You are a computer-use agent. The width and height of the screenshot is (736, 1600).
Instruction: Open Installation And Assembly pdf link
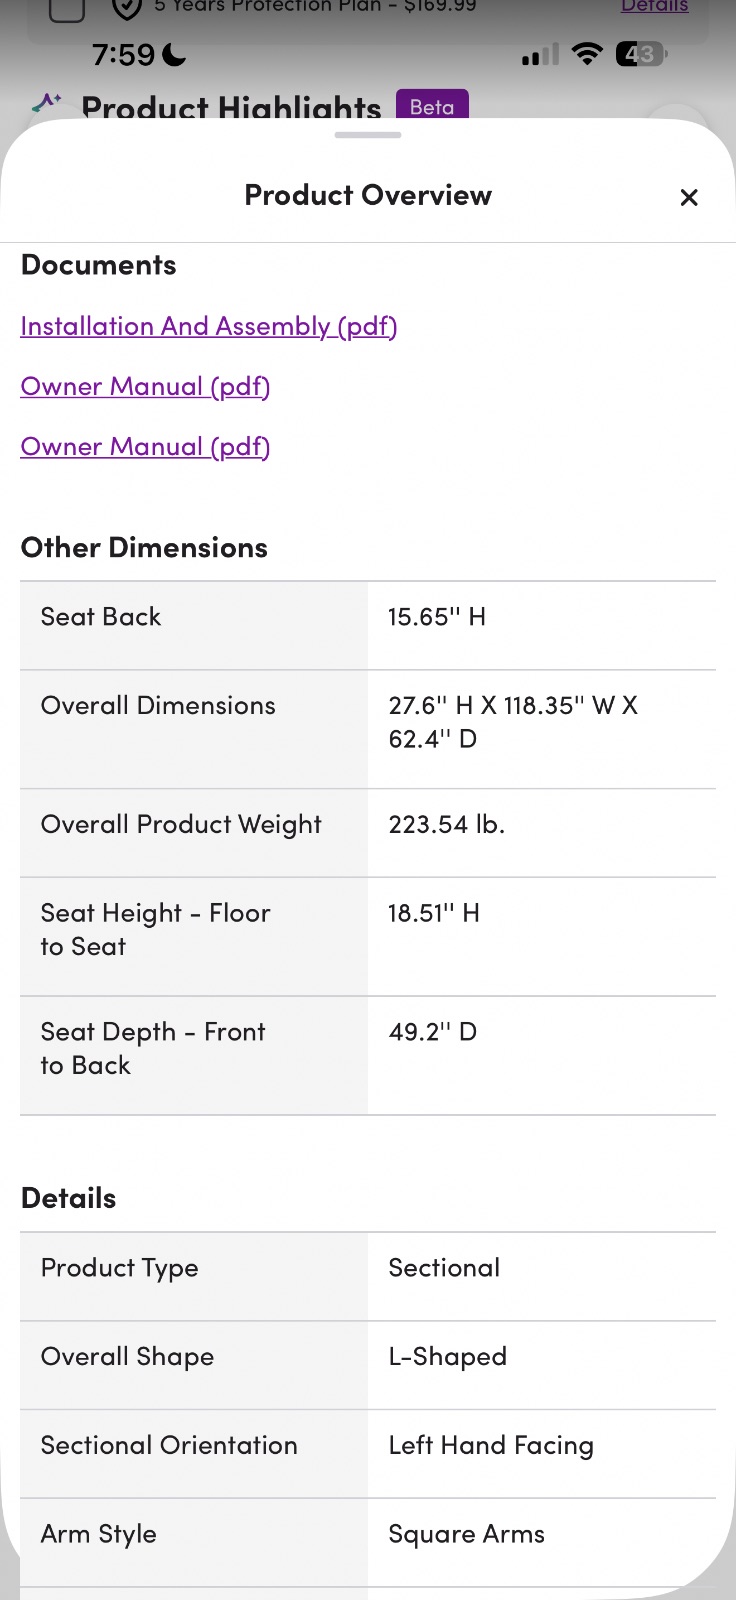(209, 326)
